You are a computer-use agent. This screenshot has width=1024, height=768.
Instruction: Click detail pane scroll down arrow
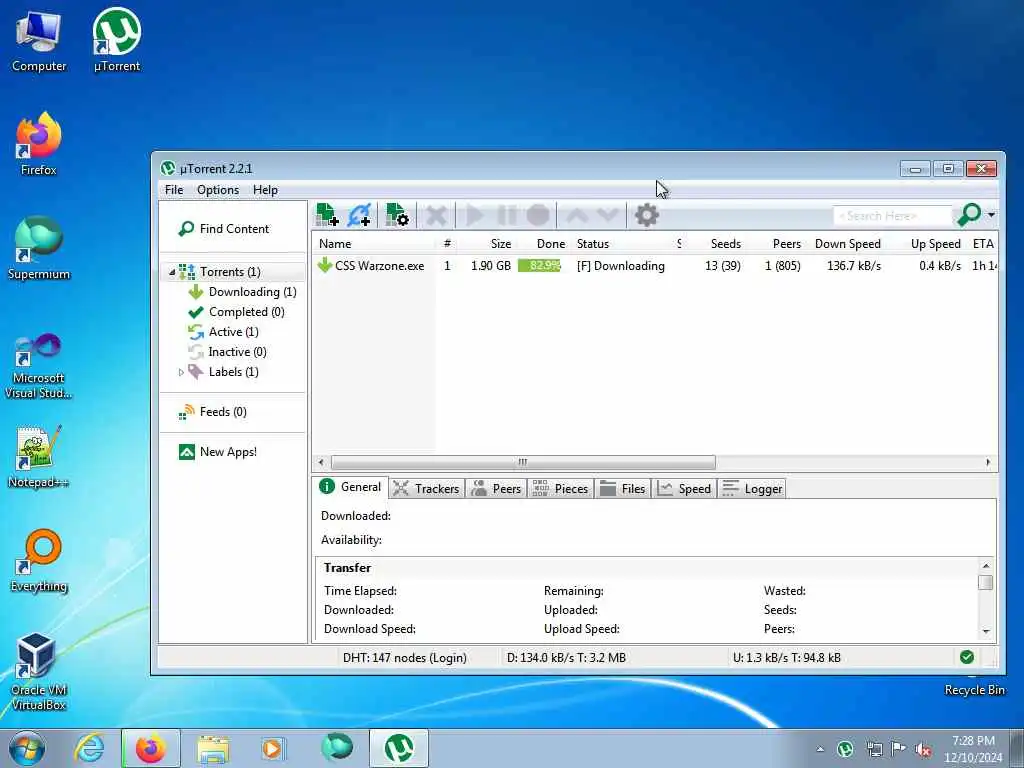pyautogui.click(x=985, y=632)
